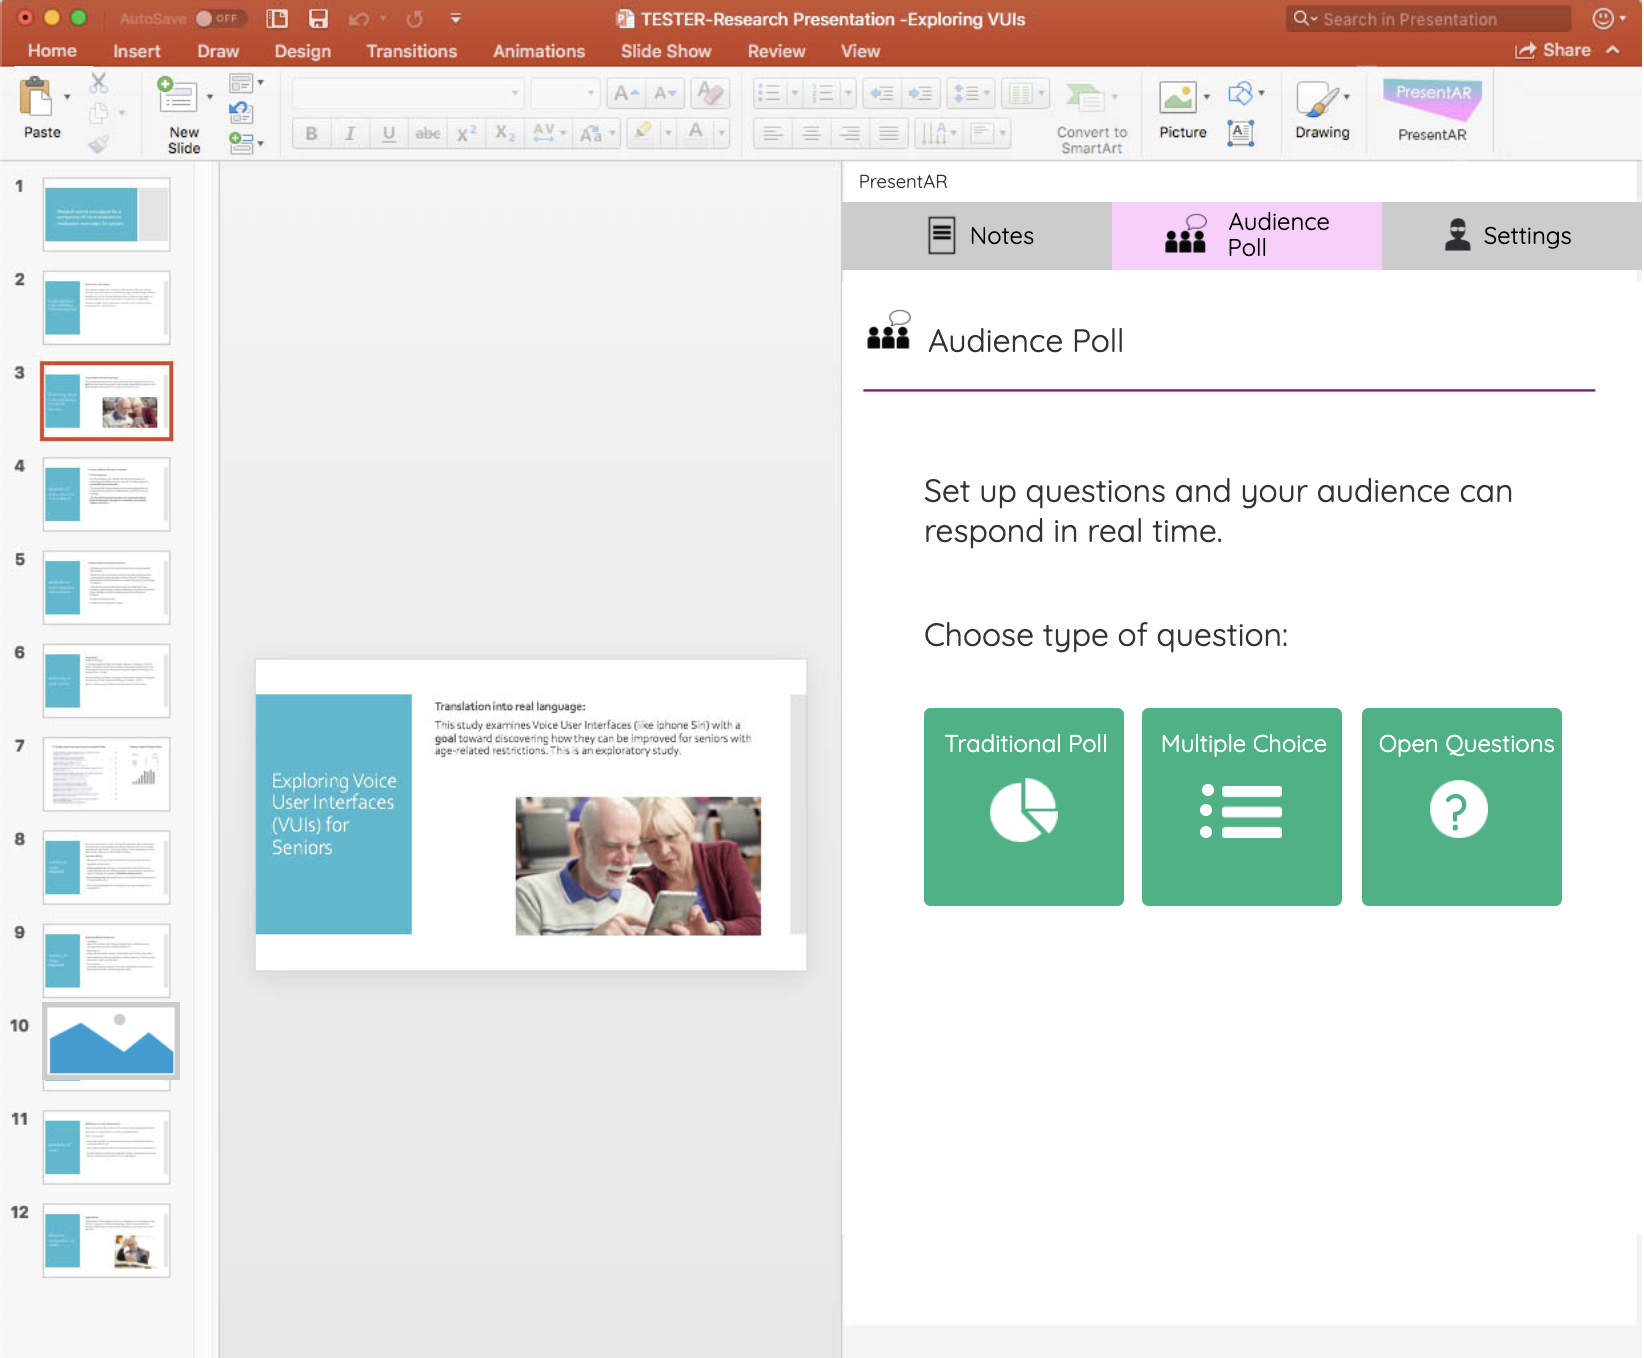
Task: Click the Share button
Action: click(x=1553, y=50)
